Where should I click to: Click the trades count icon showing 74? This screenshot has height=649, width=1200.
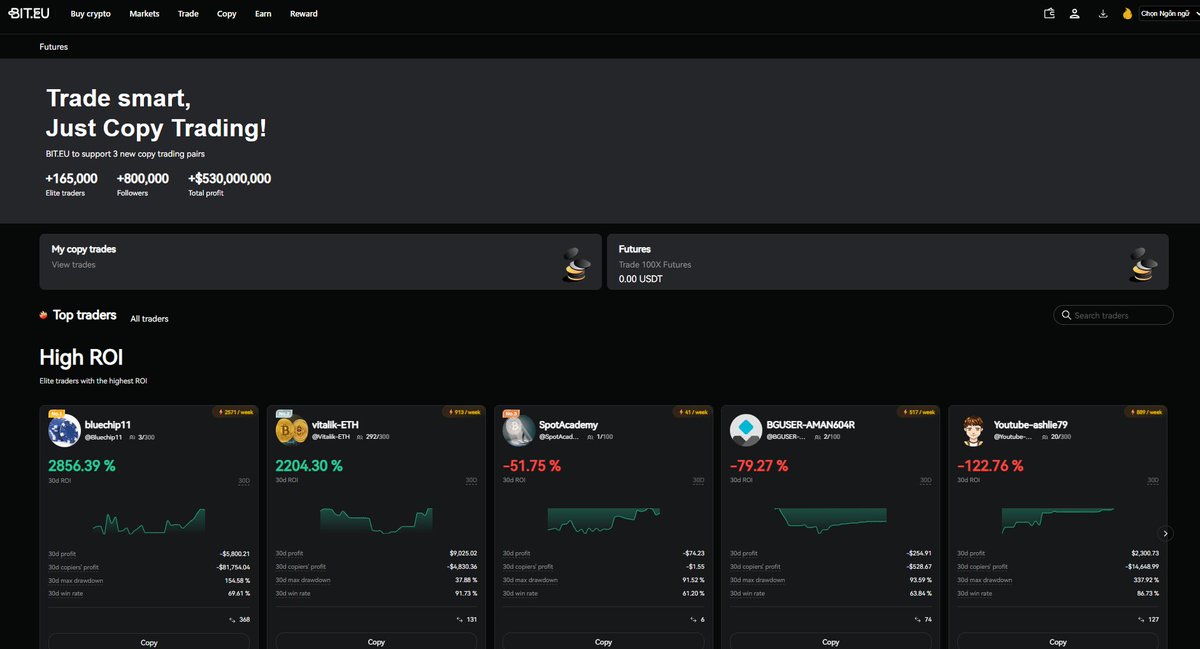(917, 620)
